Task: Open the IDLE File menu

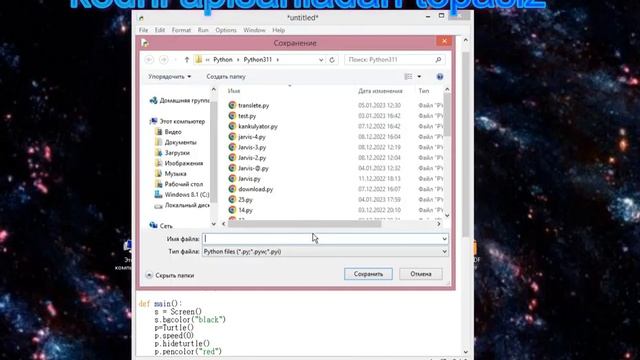Action: [x=143, y=30]
